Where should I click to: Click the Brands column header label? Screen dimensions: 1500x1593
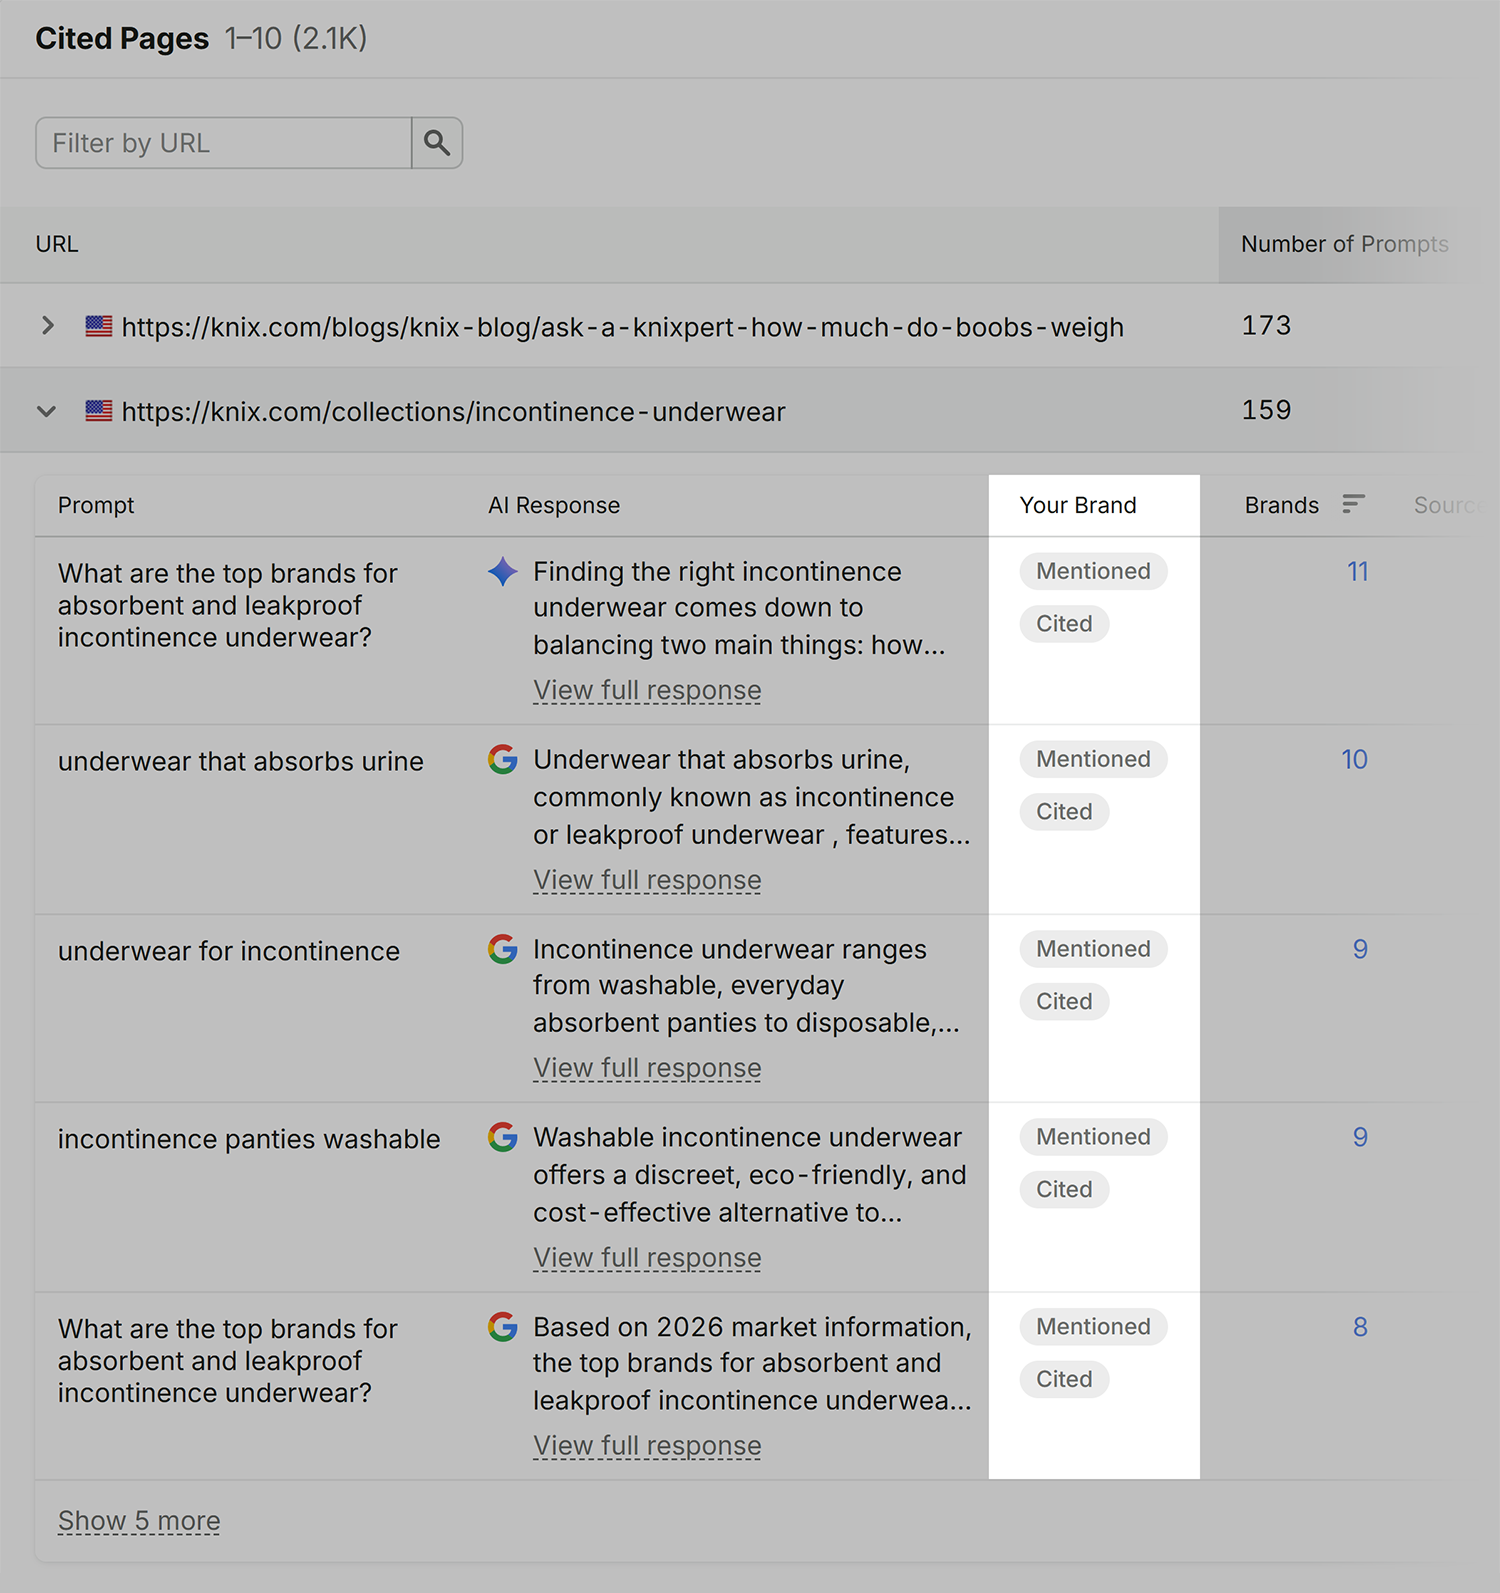pyautogui.click(x=1281, y=505)
